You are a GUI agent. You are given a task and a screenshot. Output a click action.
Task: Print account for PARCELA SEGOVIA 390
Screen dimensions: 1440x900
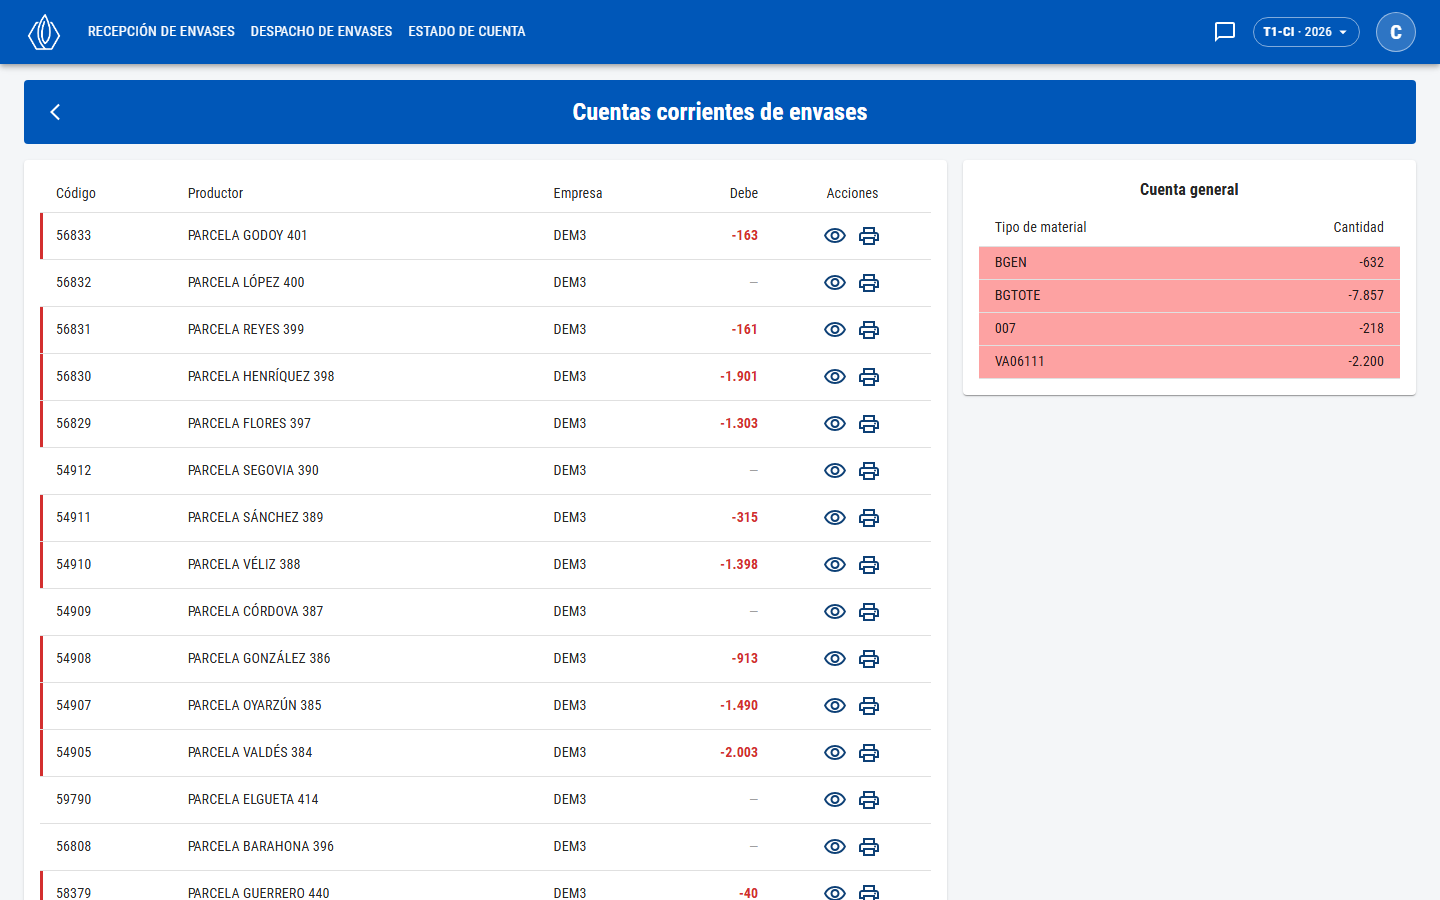869,471
